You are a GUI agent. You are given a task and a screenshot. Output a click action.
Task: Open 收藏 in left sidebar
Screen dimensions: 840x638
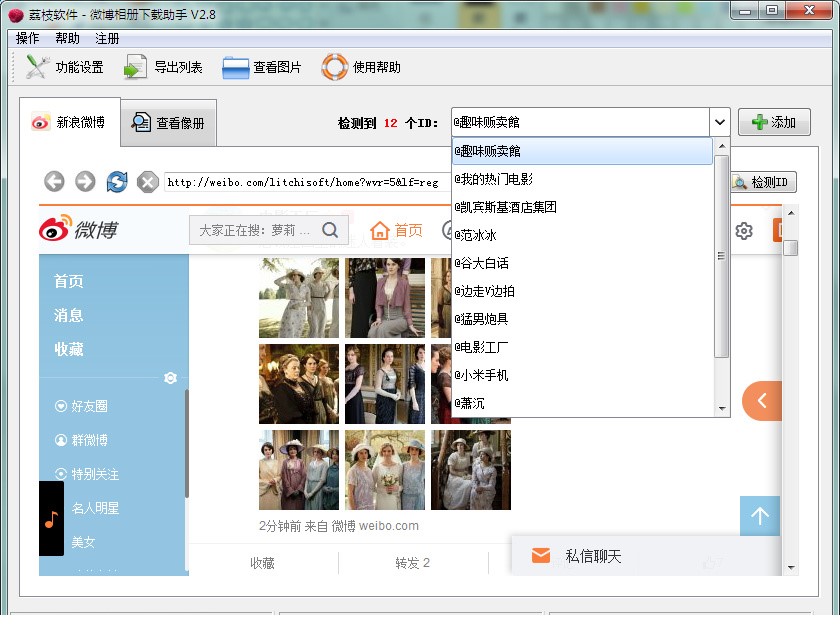[x=69, y=349]
